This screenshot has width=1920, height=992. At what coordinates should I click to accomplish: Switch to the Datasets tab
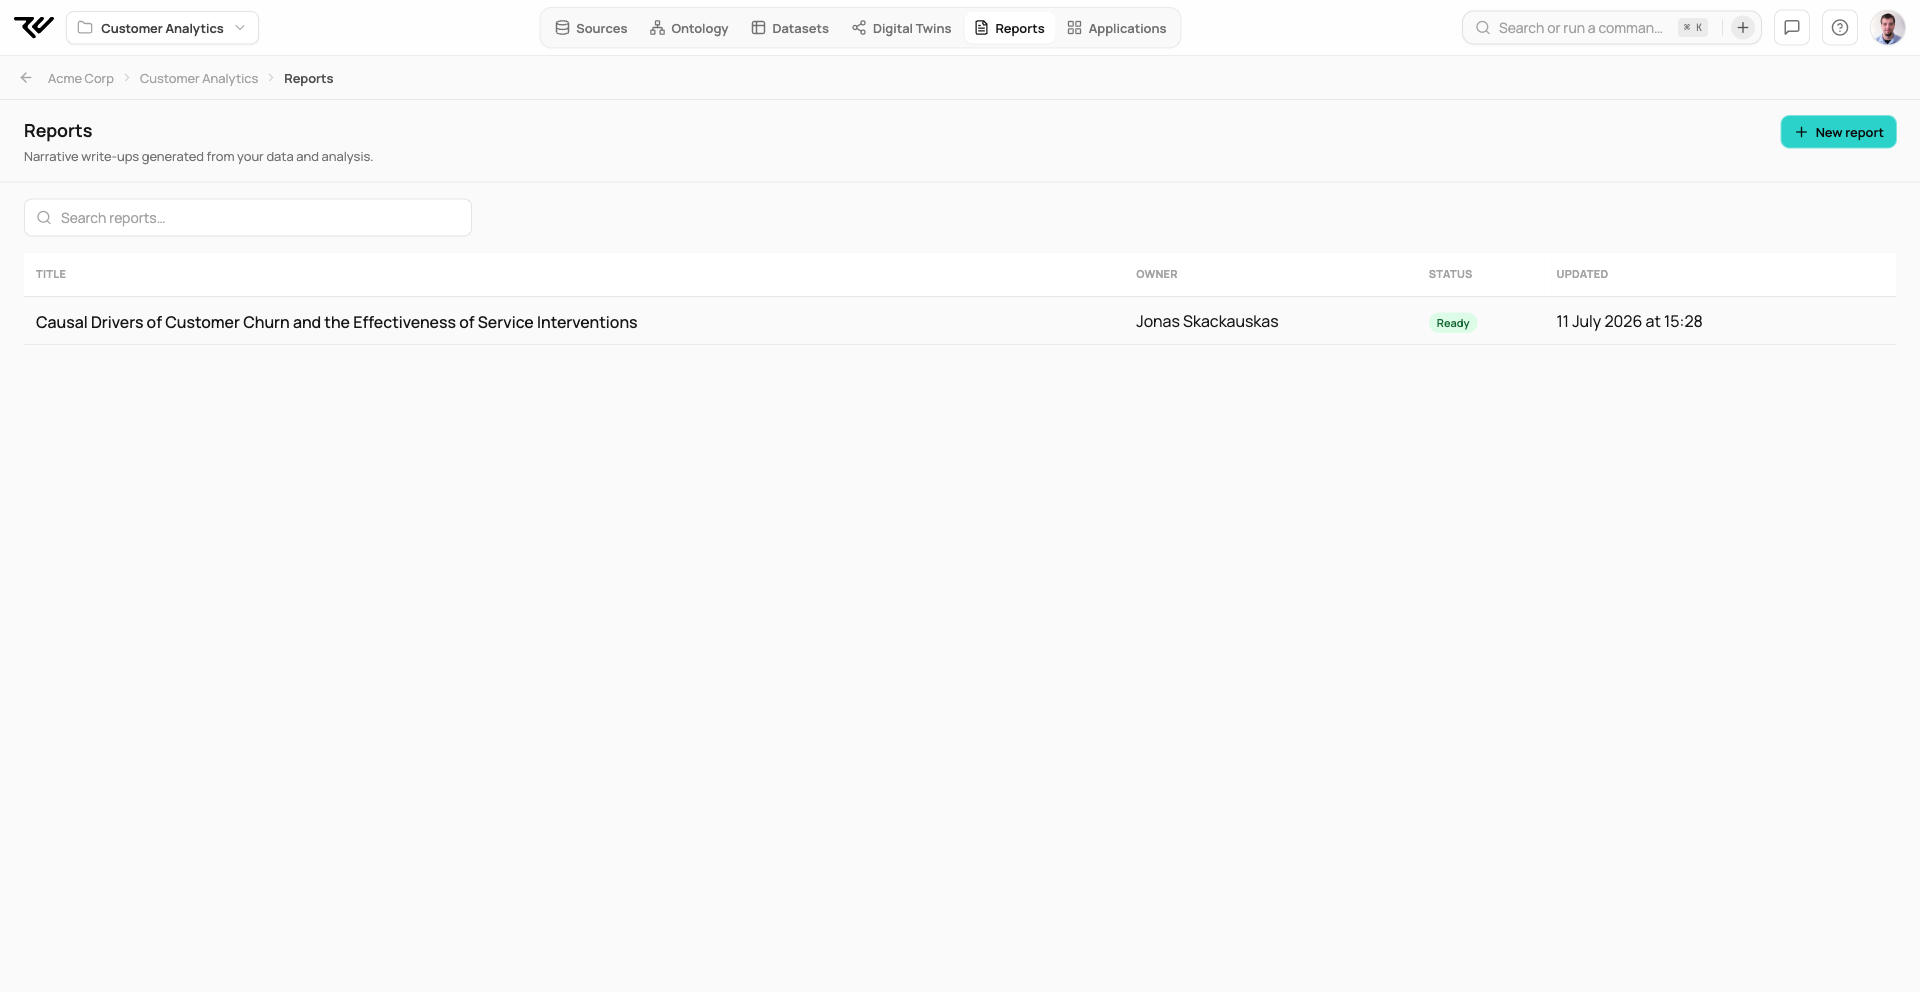click(x=790, y=28)
